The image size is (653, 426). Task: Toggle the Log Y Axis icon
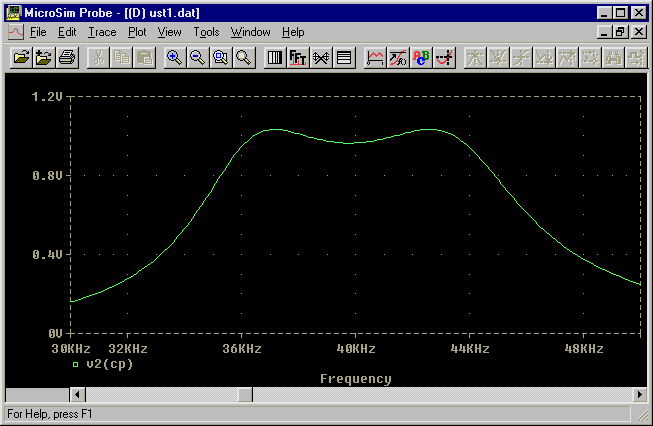[x=344, y=57]
